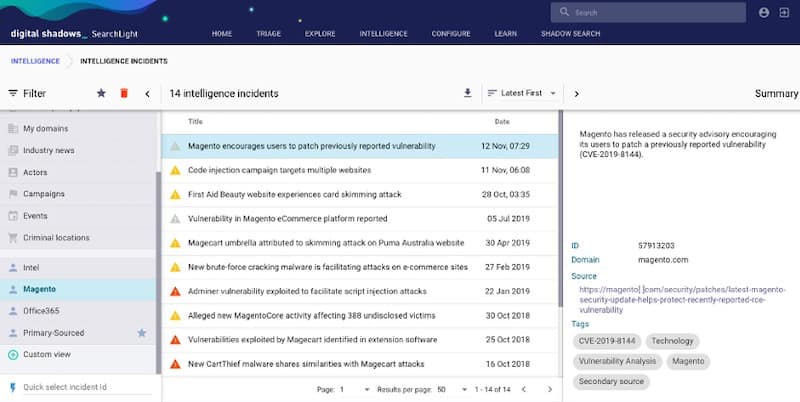800x402 pixels.
Task: Click the CVE-2019-8144 tag
Action: 607,341
